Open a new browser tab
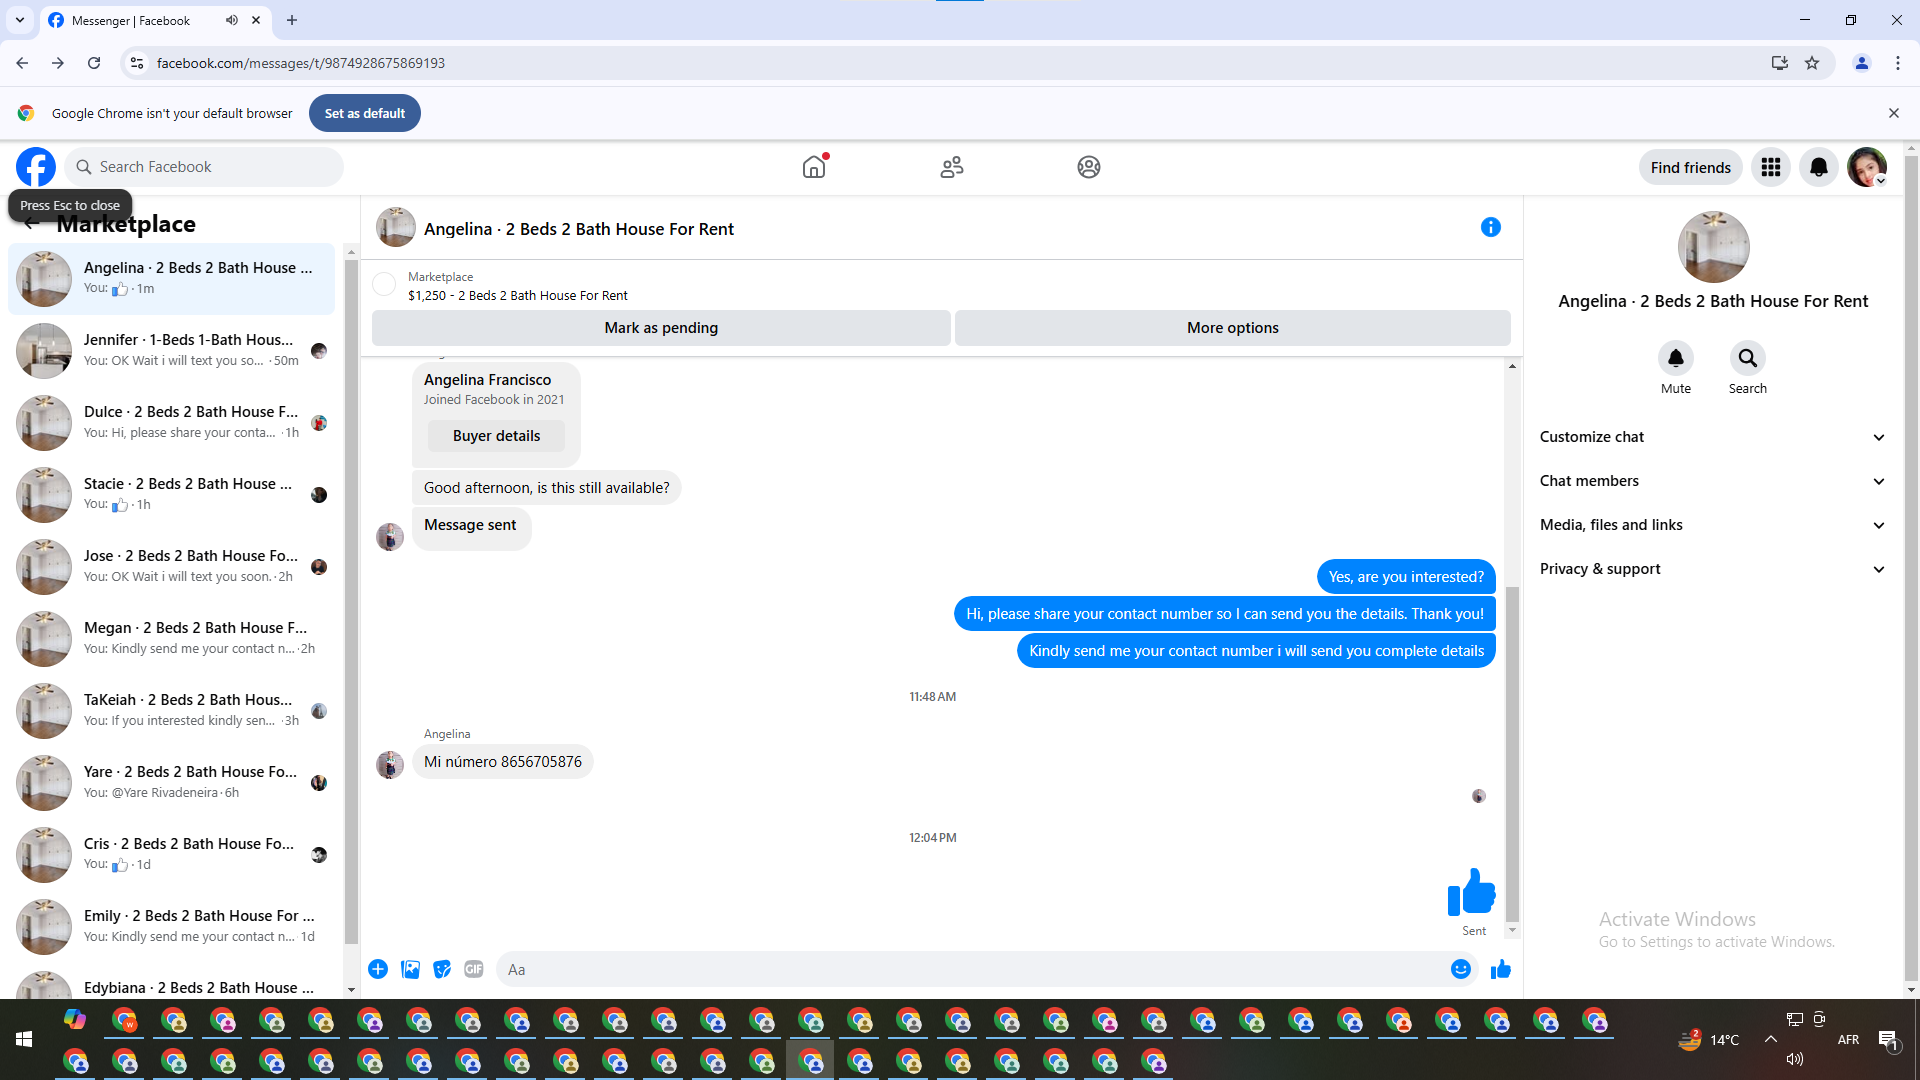Image resolution: width=1920 pixels, height=1080 pixels. coord(292,20)
